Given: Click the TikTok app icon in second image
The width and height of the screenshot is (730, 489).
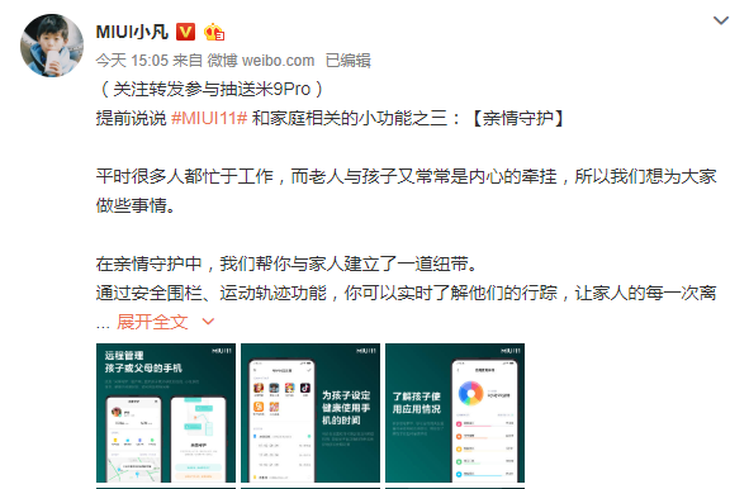Looking at the screenshot, I should pyautogui.click(x=305, y=388).
